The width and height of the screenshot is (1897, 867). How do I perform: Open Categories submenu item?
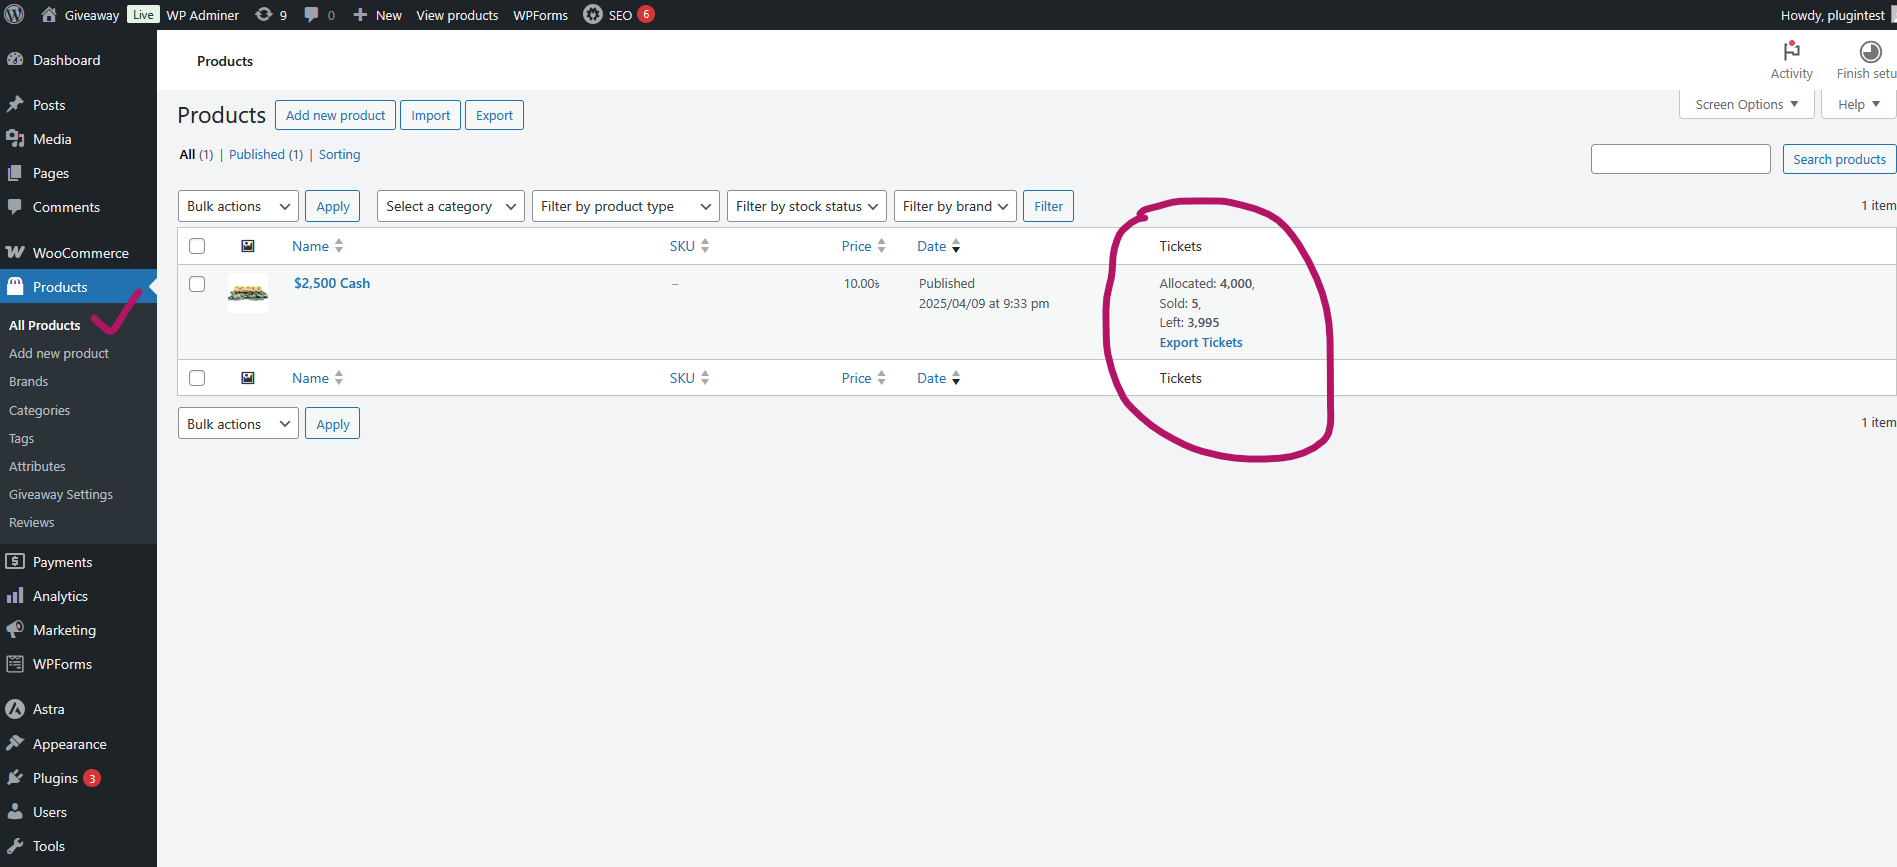39,410
